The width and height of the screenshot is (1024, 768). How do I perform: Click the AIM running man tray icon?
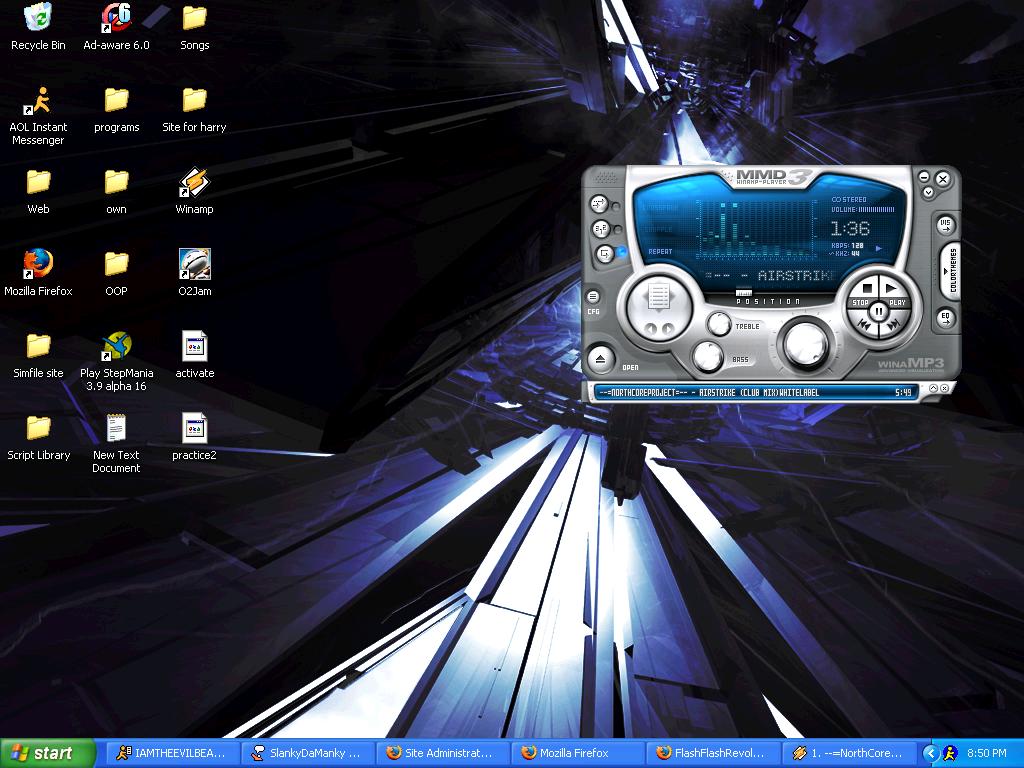(950, 753)
